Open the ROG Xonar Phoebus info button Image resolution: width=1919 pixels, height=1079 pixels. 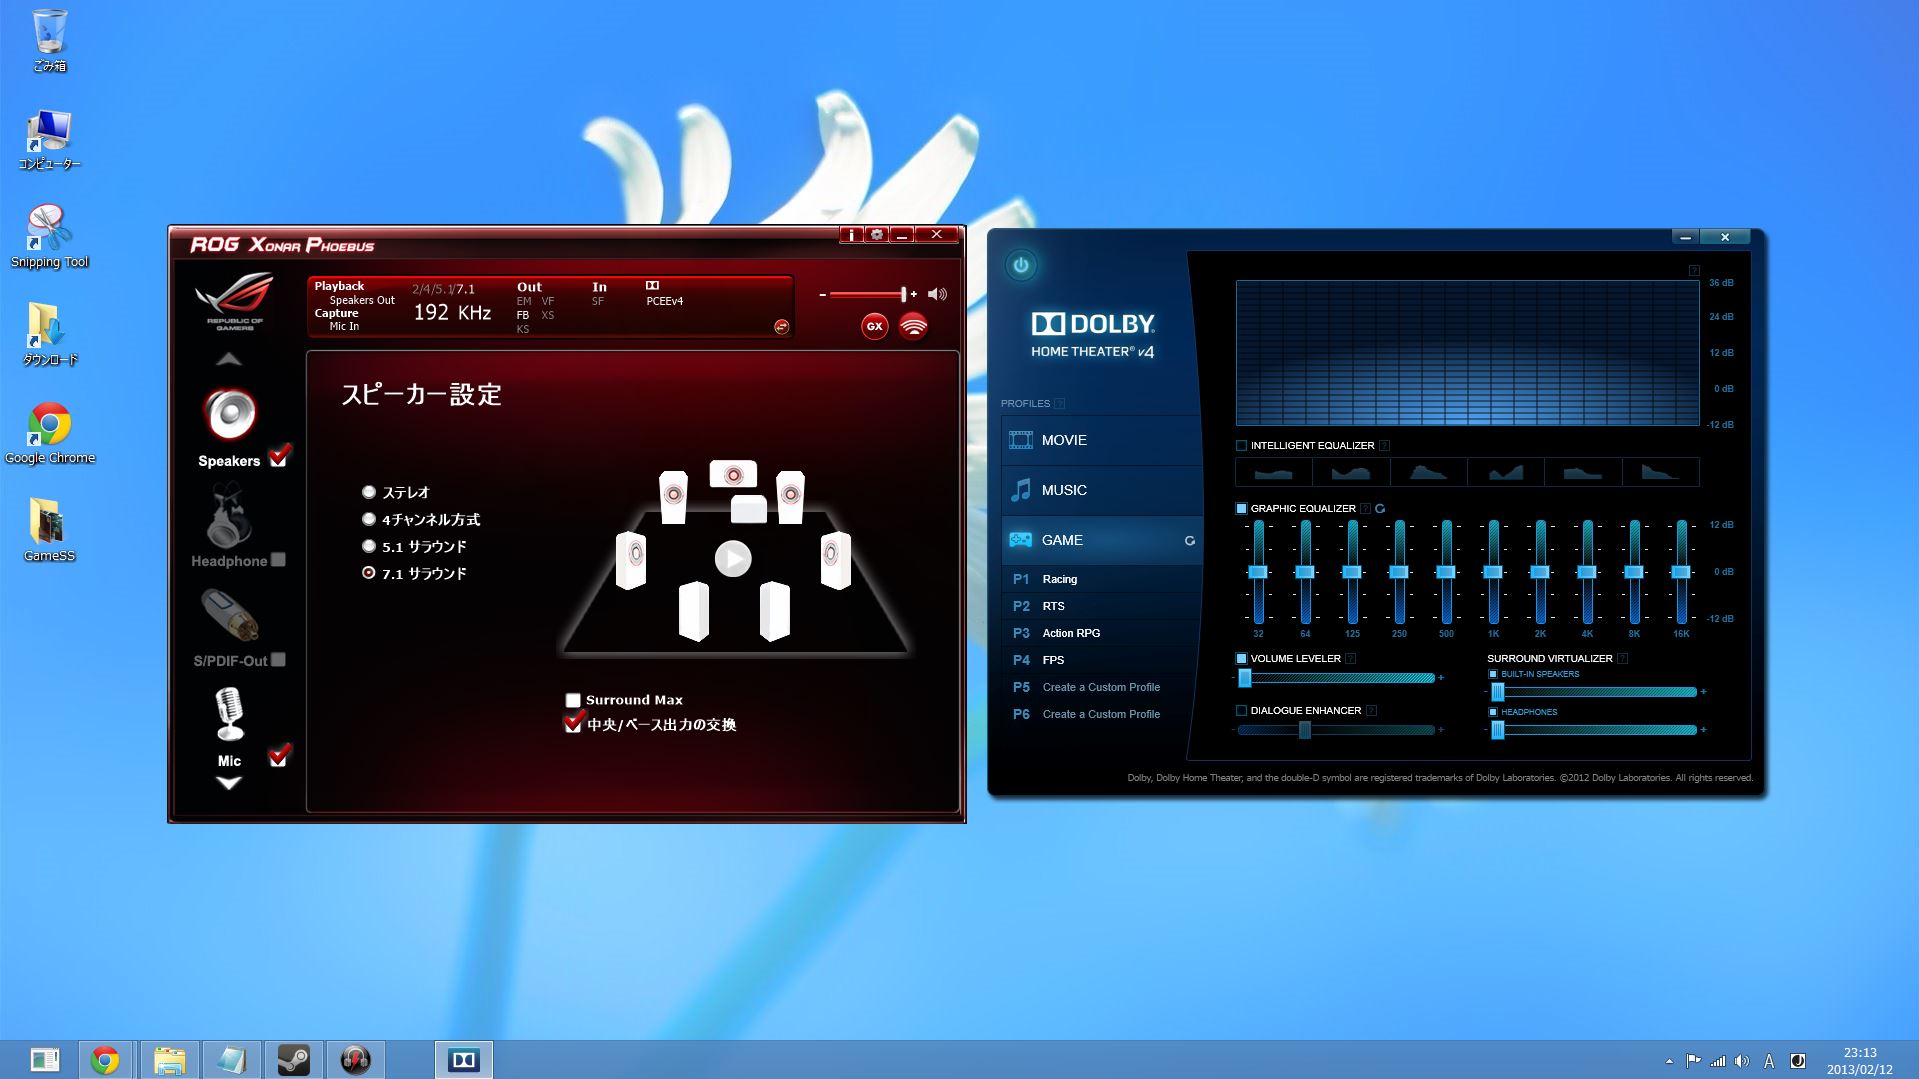click(x=851, y=234)
